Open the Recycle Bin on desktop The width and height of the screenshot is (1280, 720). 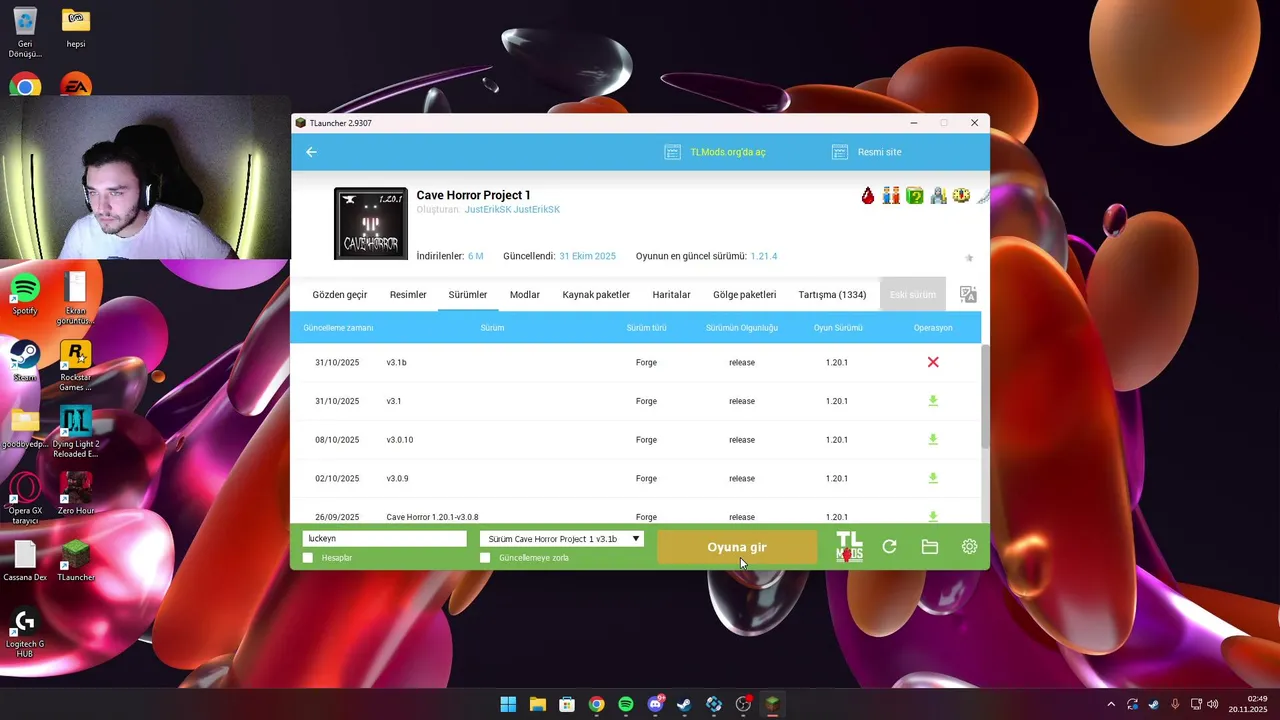[x=25, y=32]
